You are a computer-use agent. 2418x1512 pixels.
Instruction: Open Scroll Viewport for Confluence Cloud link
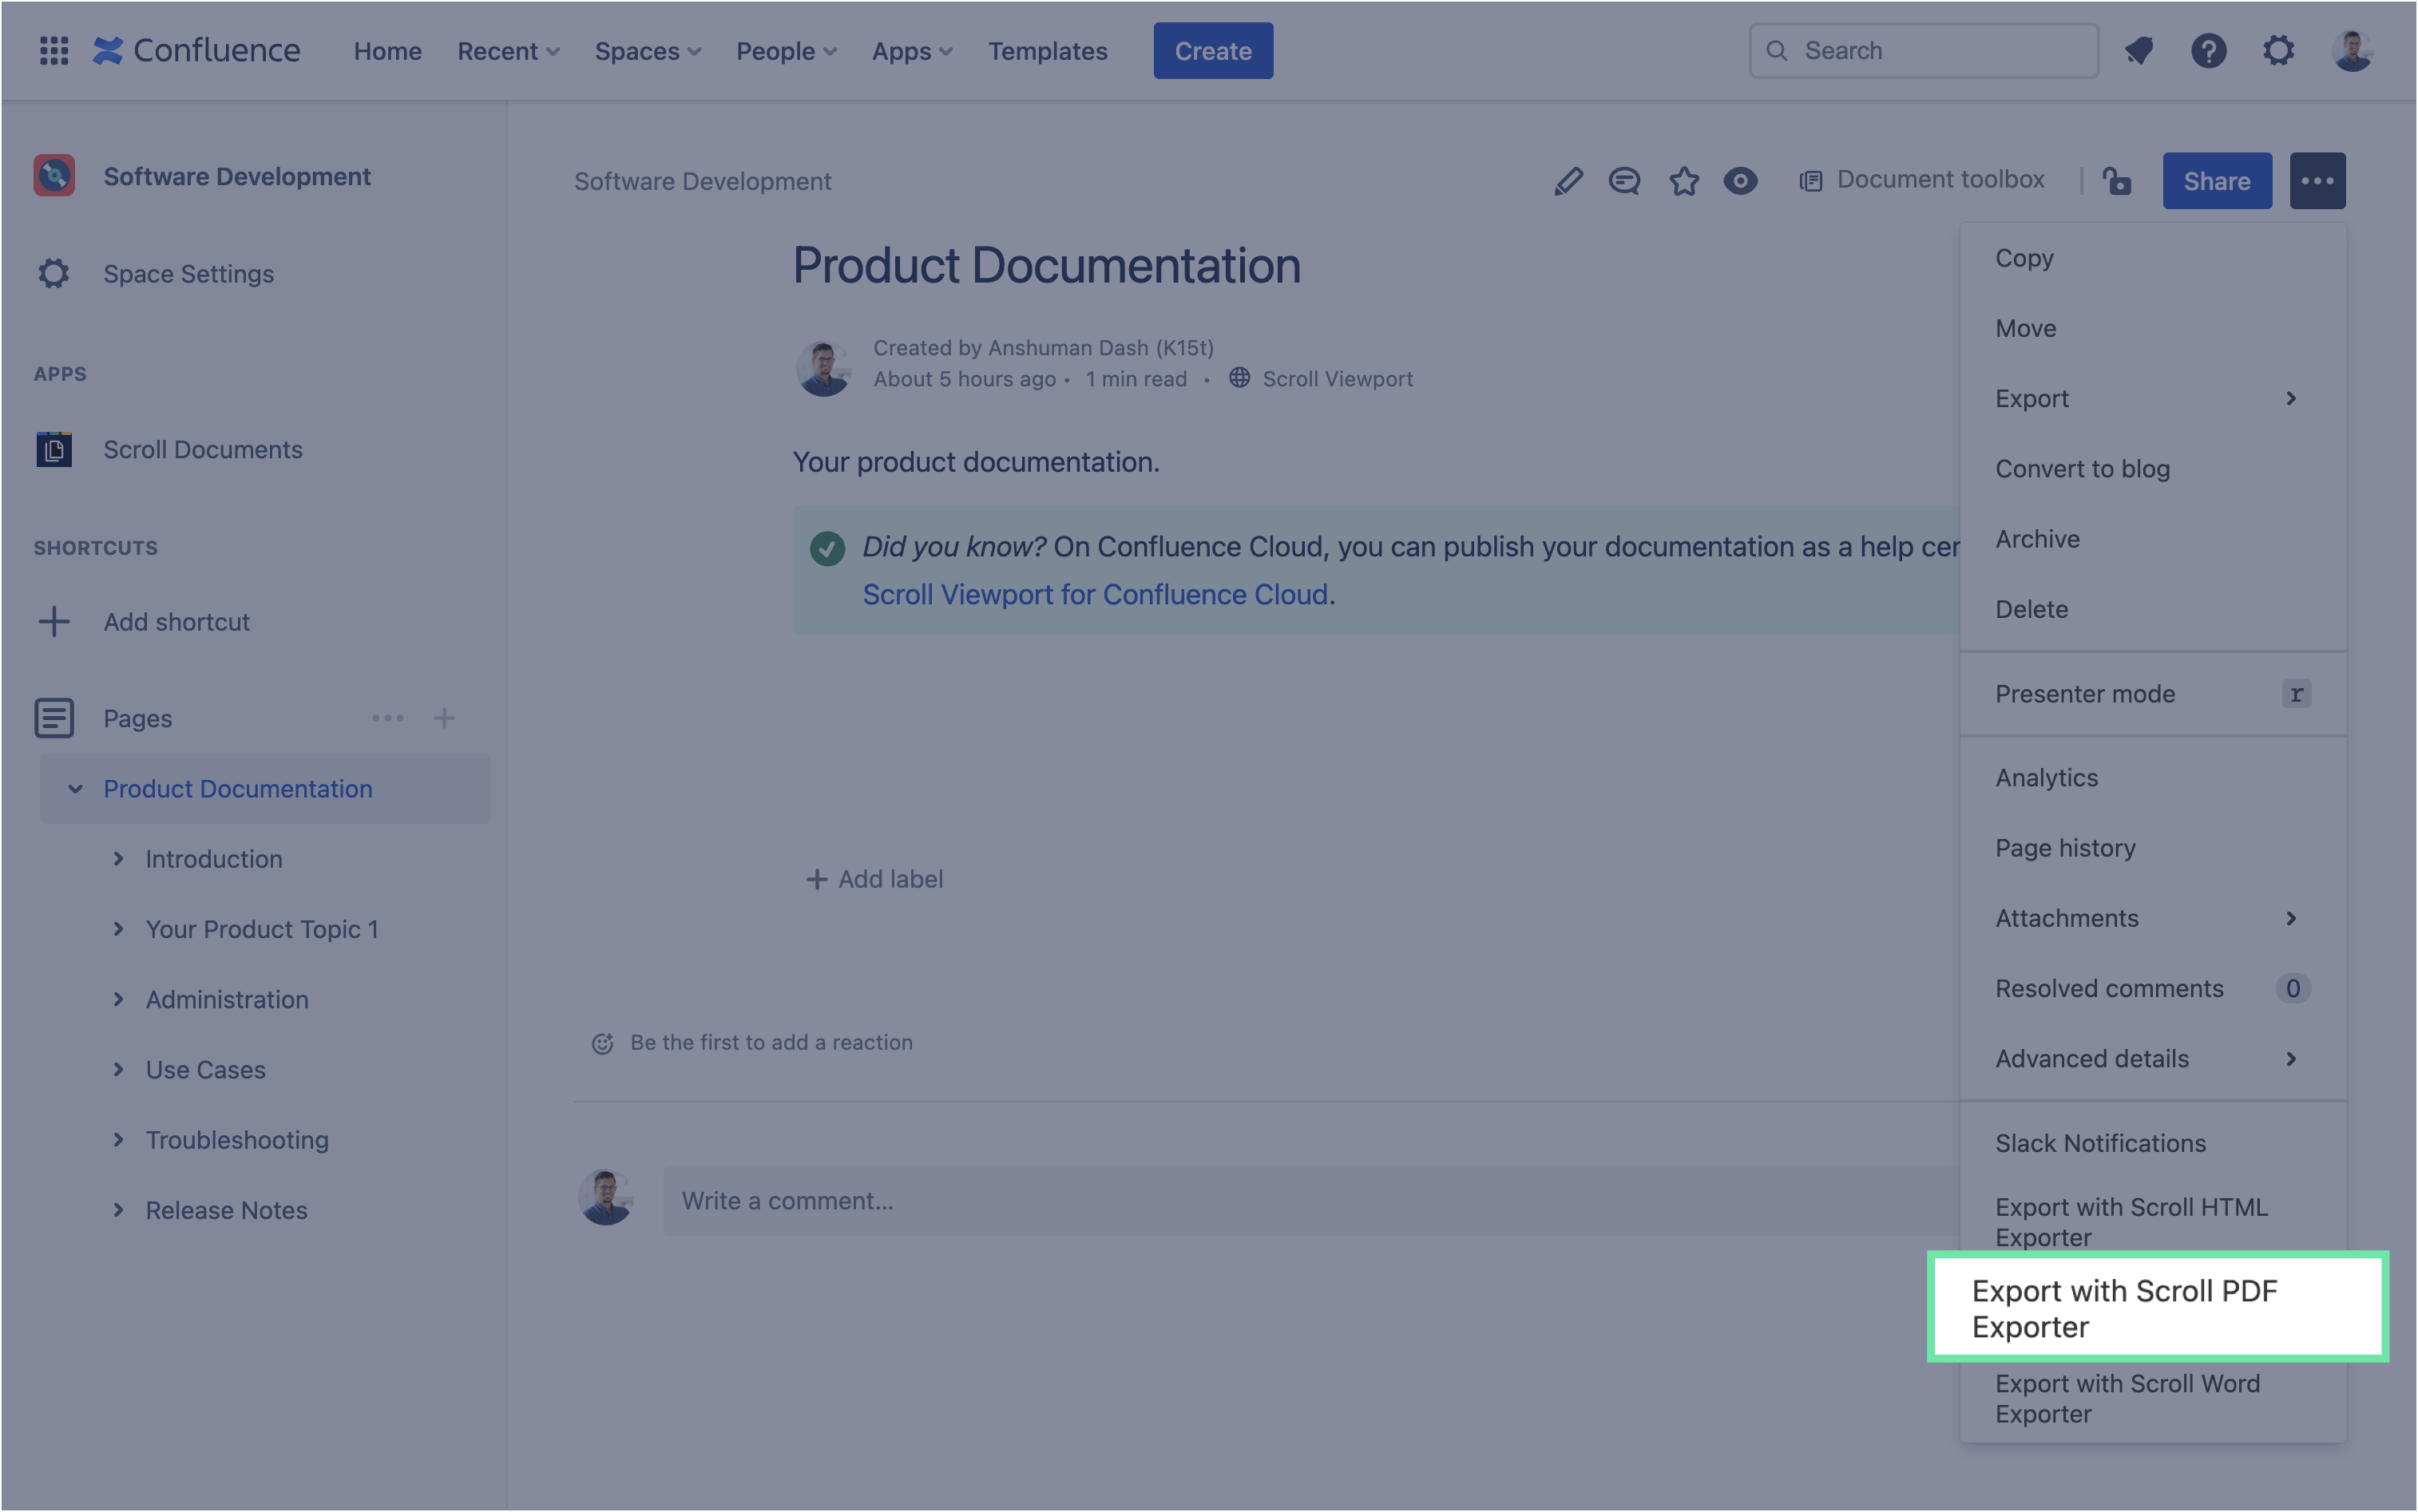(x=1095, y=594)
